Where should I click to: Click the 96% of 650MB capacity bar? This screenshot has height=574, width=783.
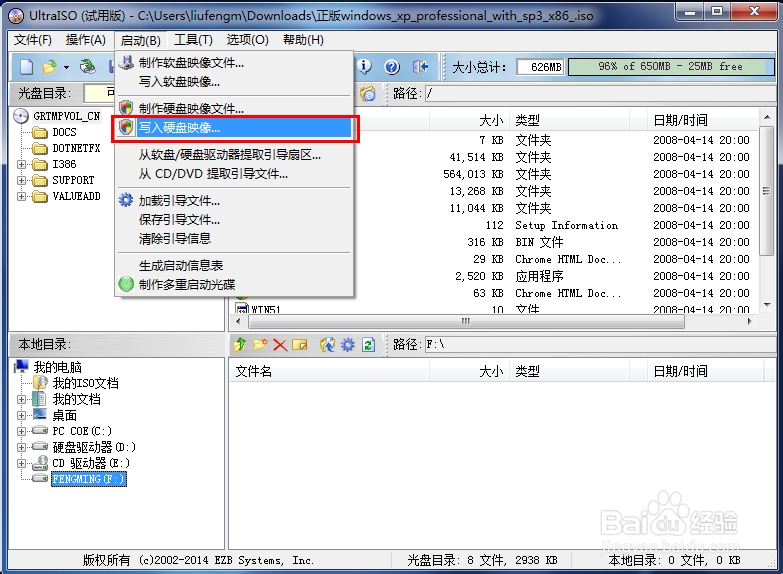pyautogui.click(x=671, y=66)
